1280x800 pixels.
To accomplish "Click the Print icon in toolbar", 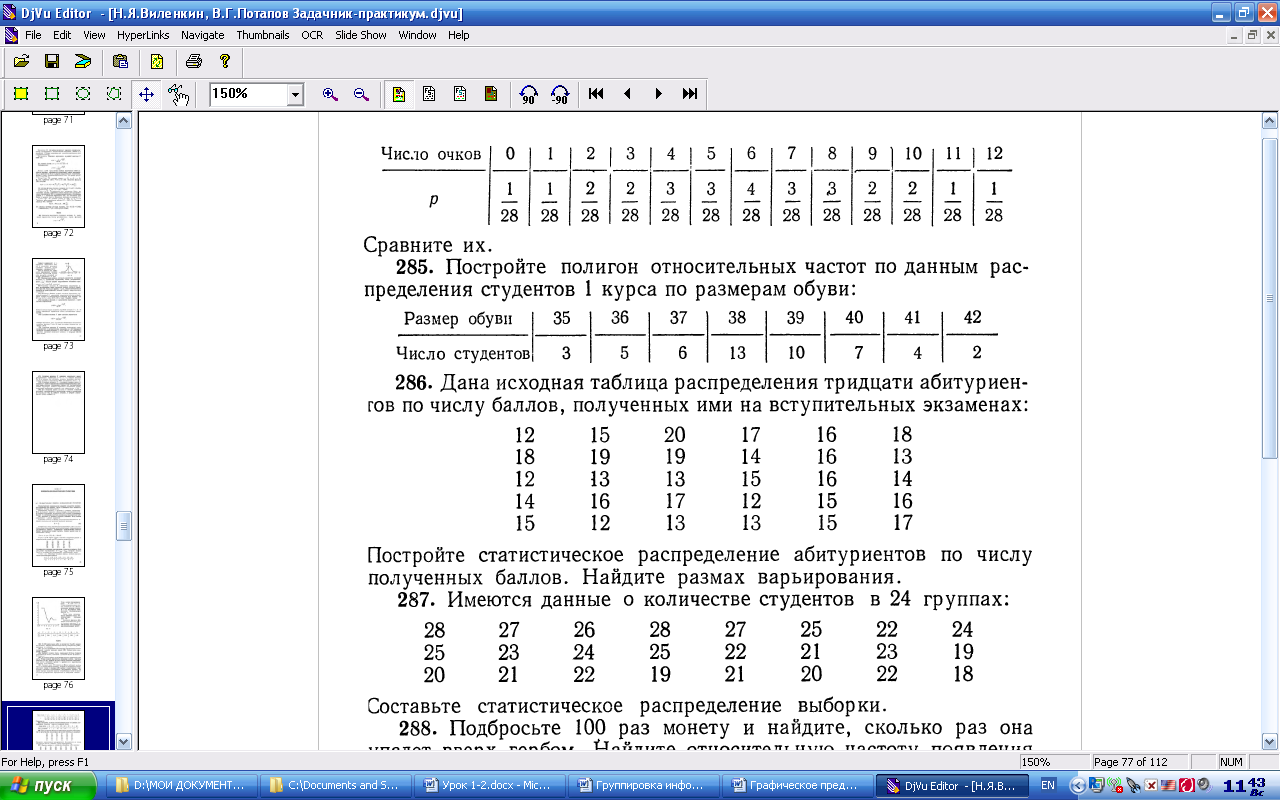I will (x=194, y=61).
